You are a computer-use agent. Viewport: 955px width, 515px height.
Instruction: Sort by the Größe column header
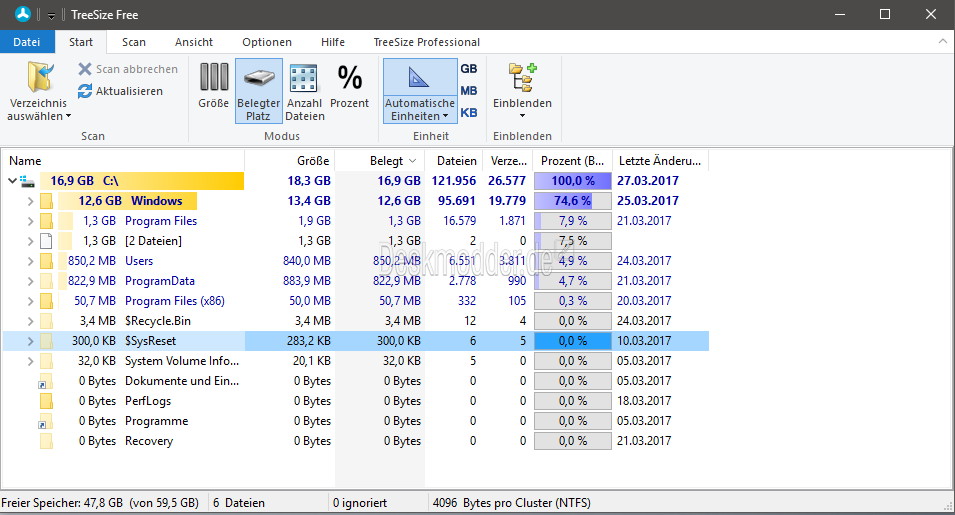coord(290,161)
